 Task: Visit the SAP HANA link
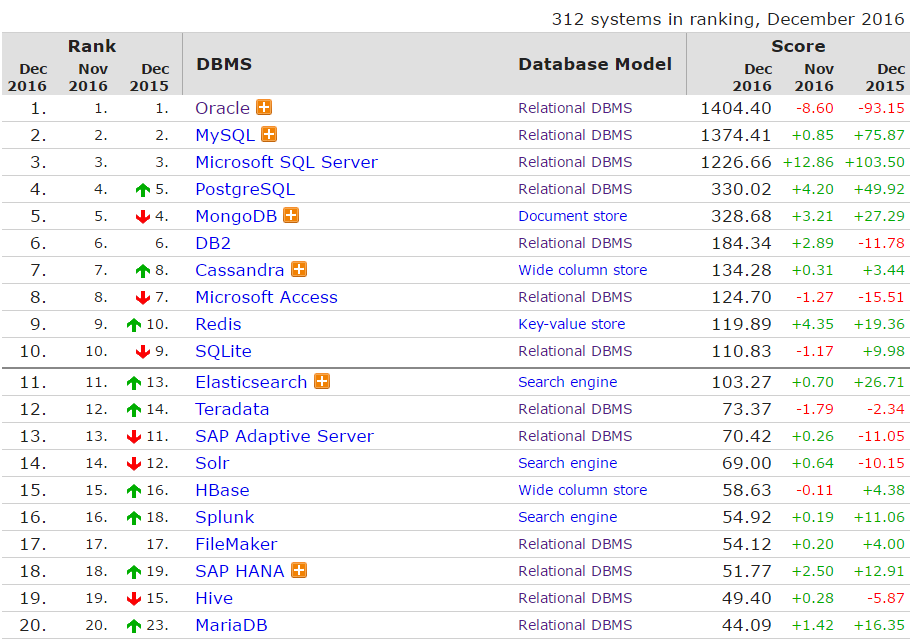[240, 570]
